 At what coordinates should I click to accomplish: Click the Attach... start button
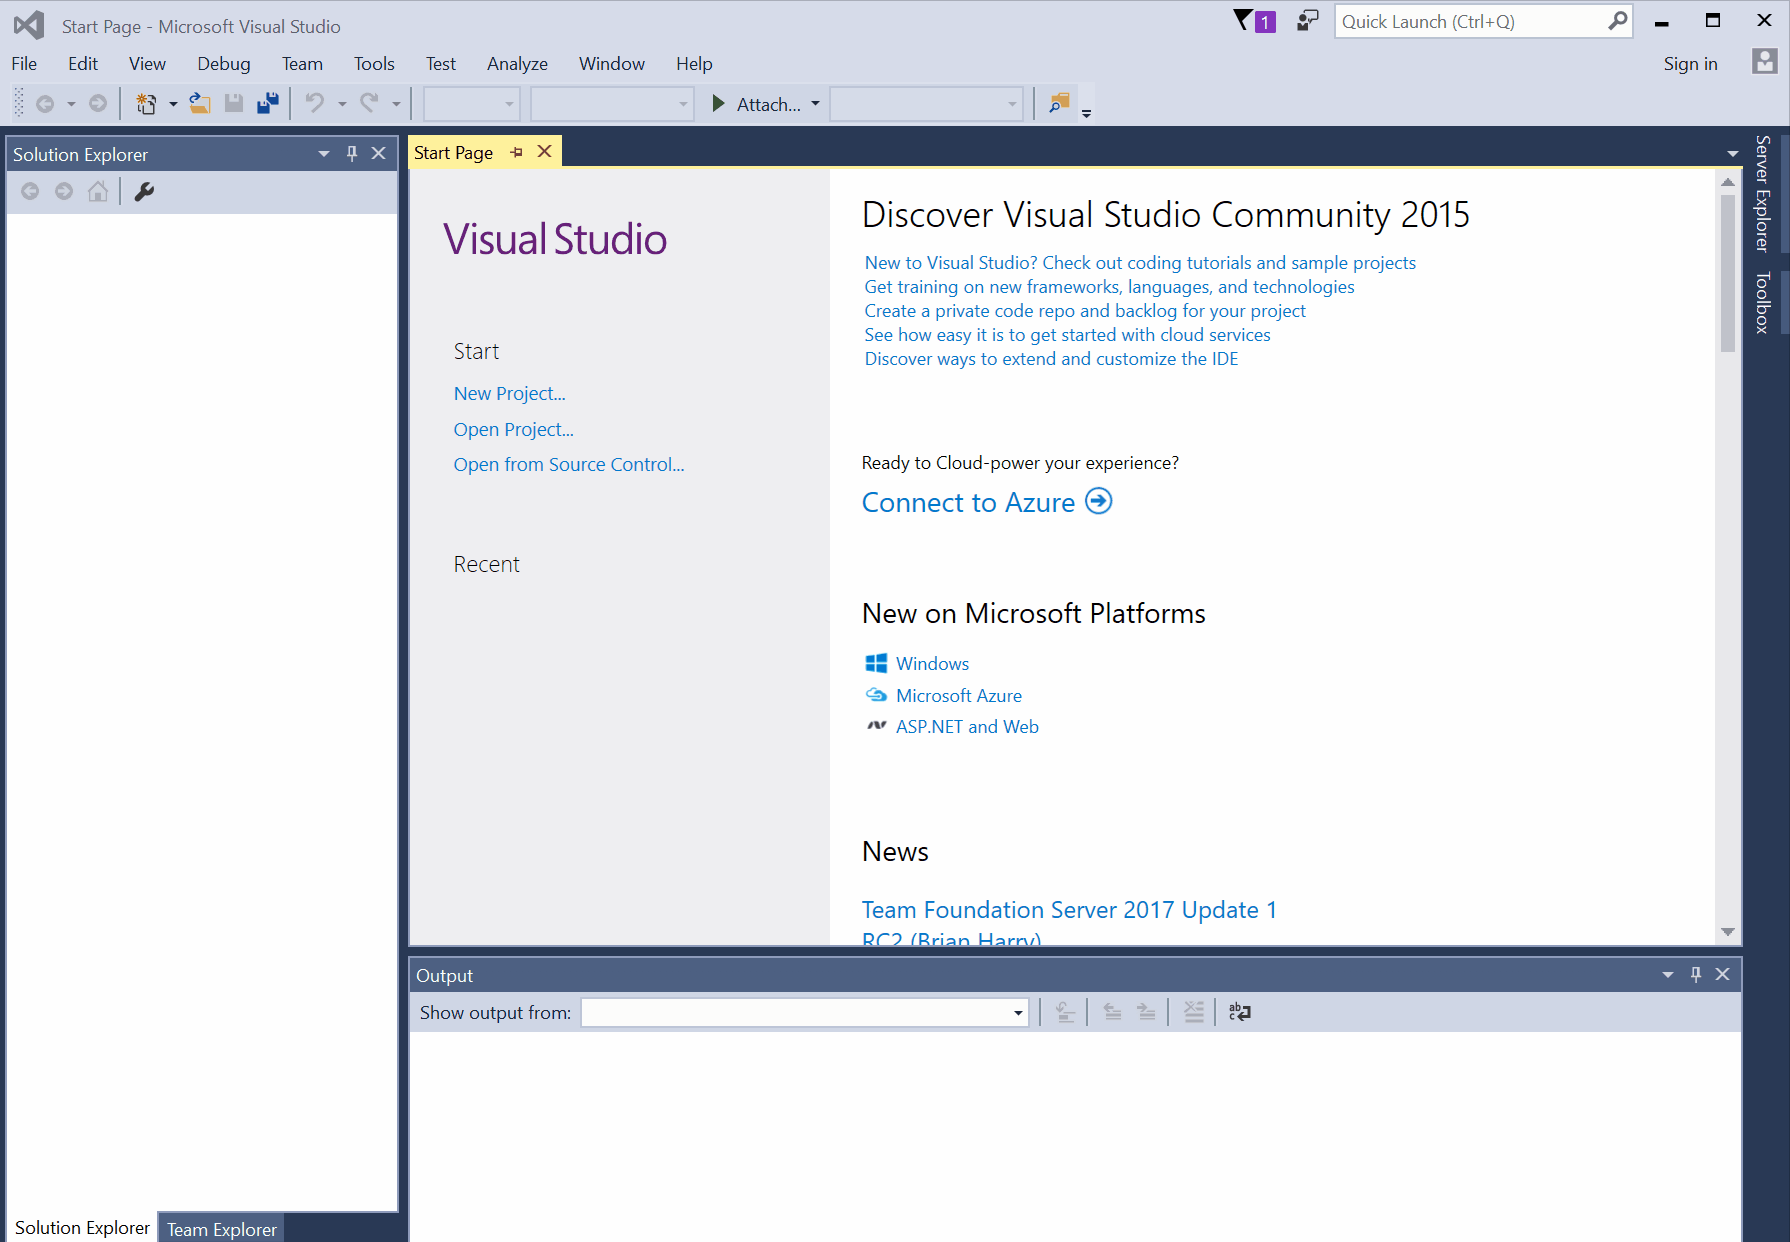[x=757, y=104]
